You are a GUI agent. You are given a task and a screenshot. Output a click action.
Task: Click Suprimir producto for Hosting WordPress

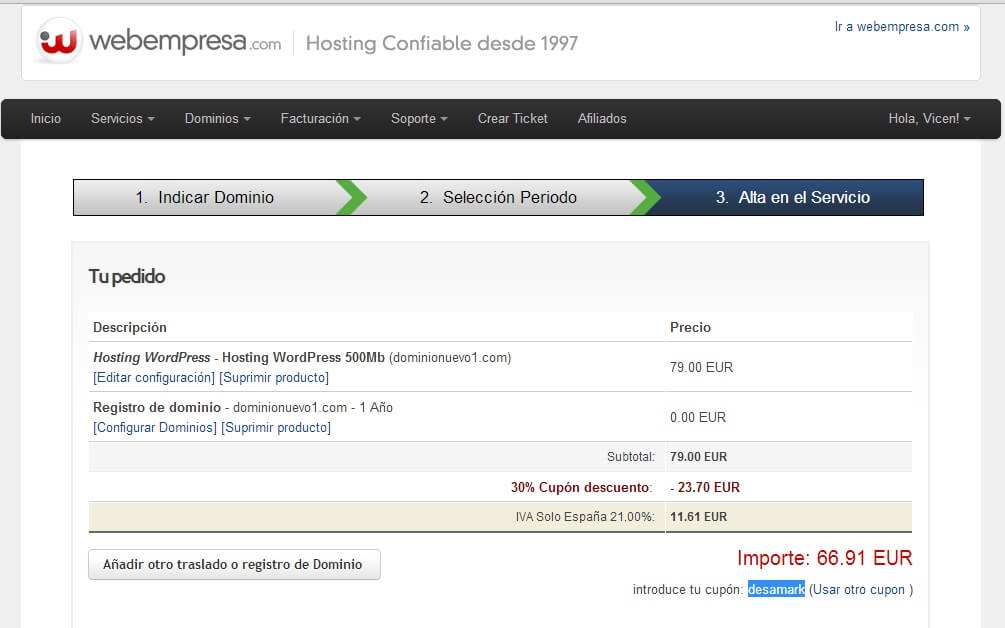click(274, 377)
